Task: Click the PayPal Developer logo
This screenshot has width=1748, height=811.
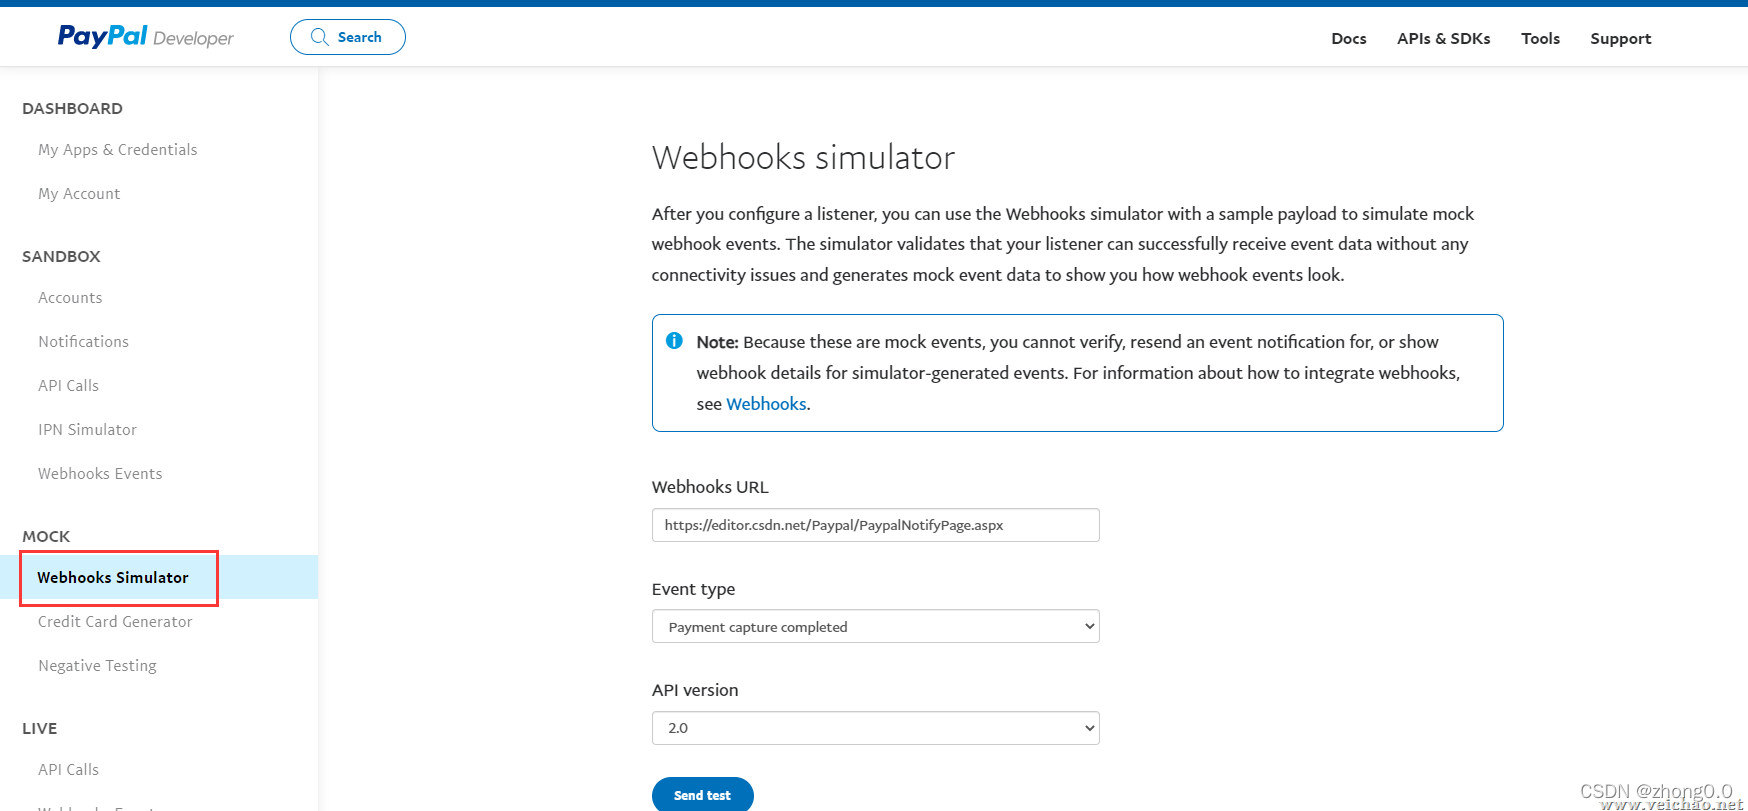Action: [145, 37]
